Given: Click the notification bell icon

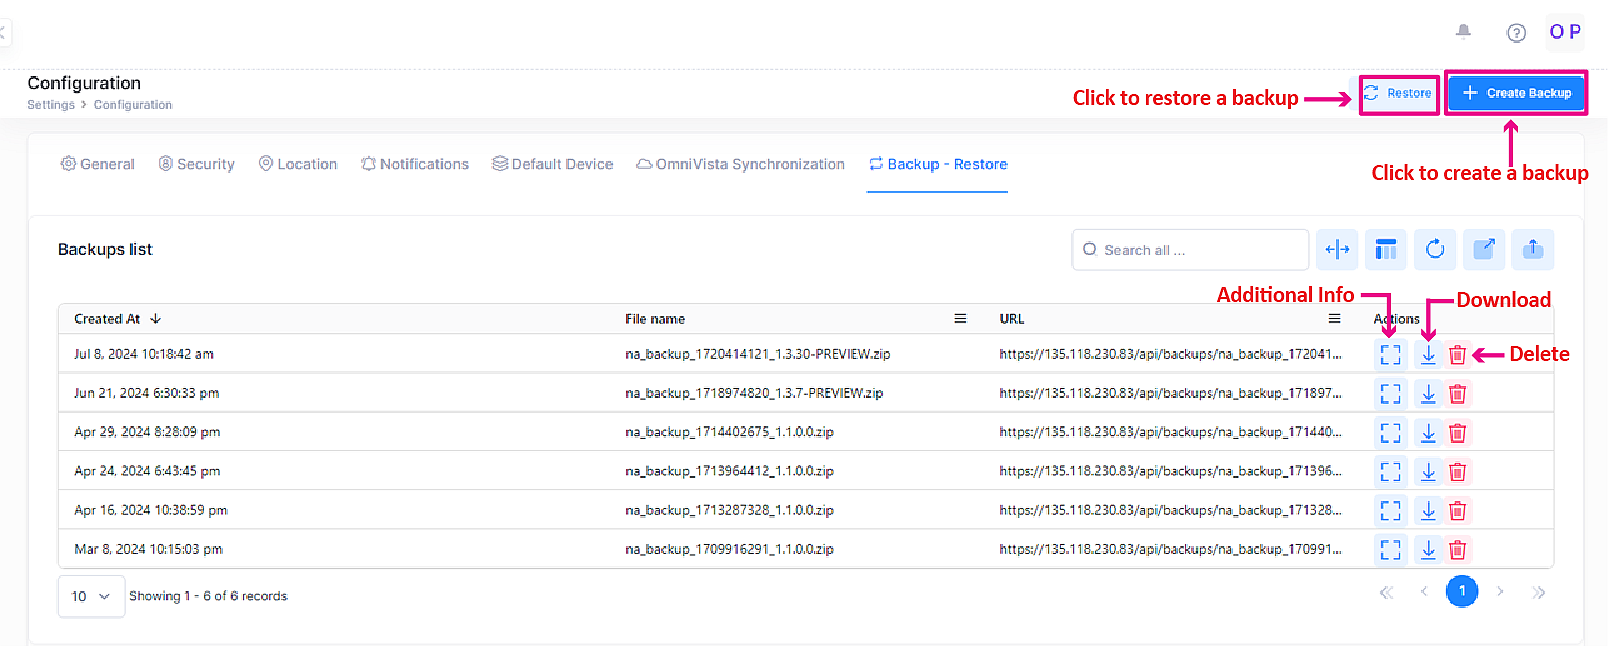Looking at the screenshot, I should pos(1463,32).
